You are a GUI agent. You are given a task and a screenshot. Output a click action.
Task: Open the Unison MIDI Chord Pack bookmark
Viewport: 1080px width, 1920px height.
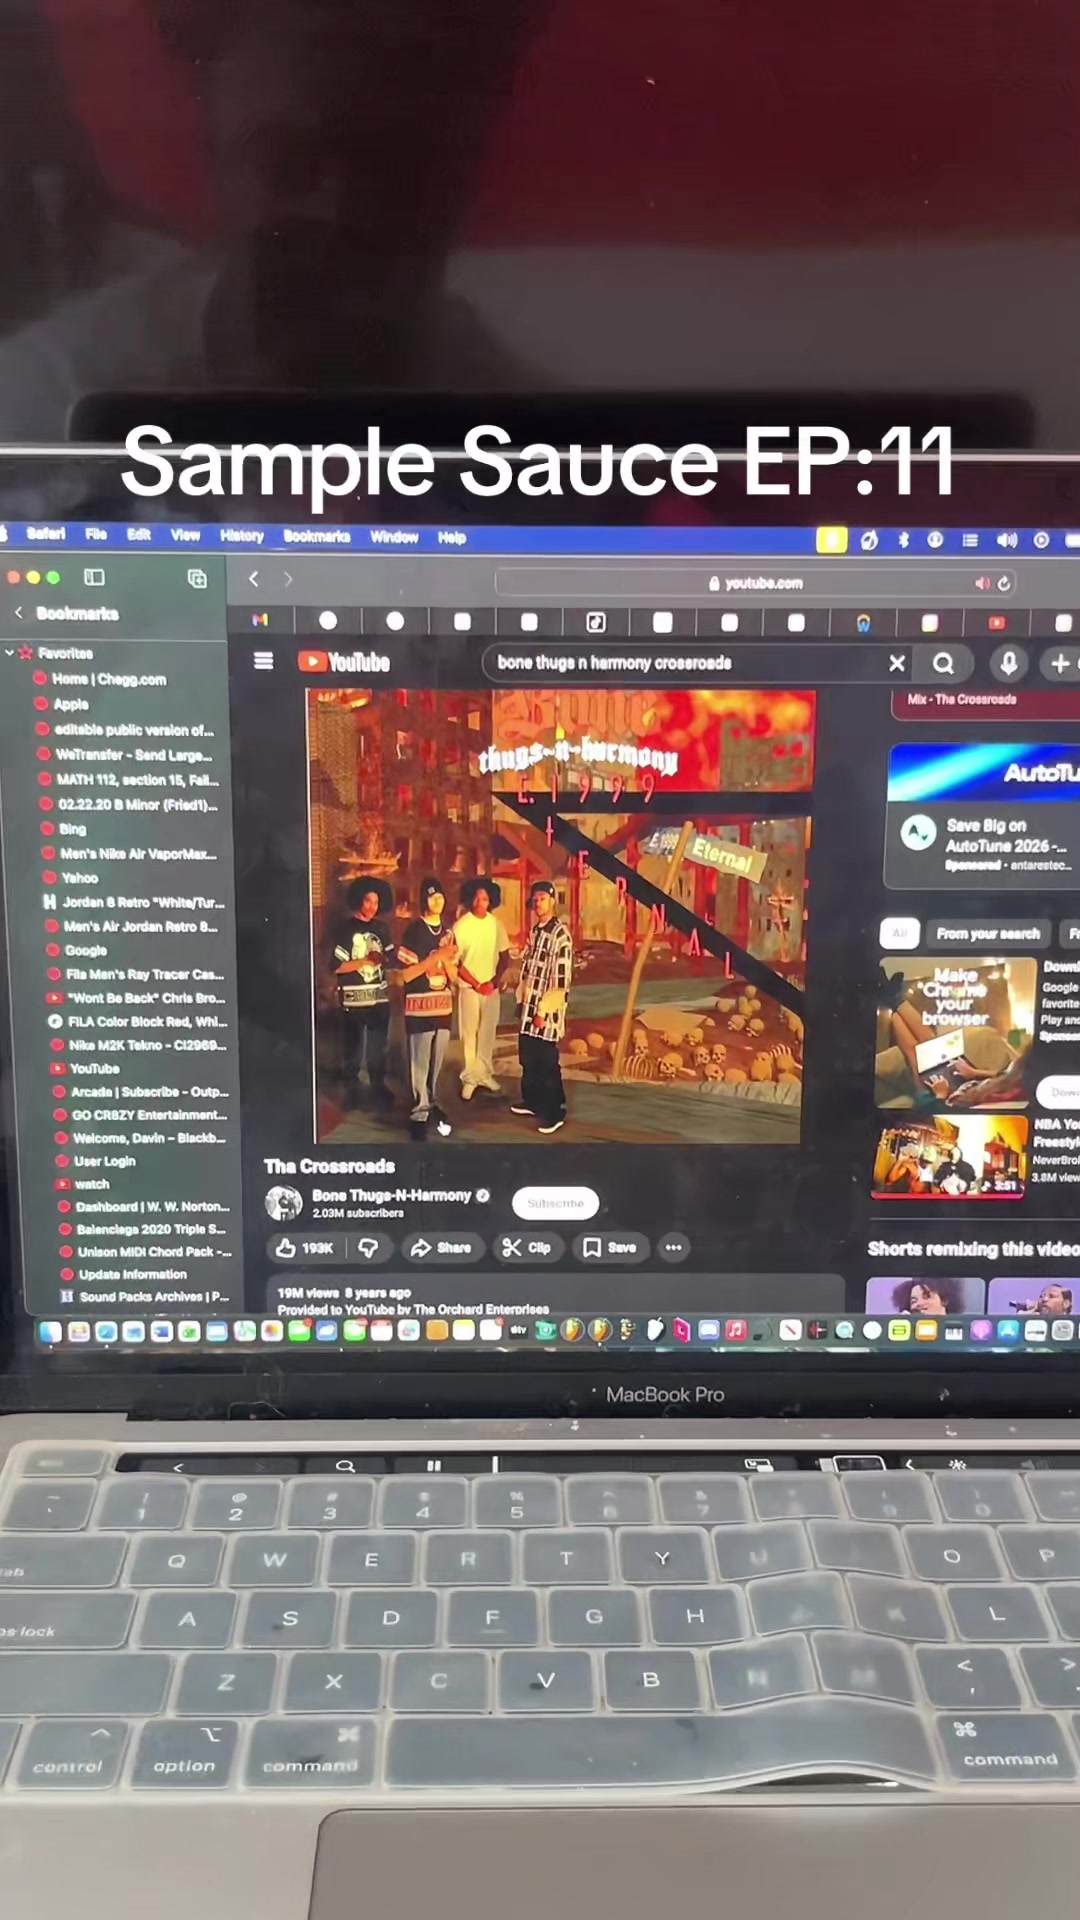[146, 1252]
